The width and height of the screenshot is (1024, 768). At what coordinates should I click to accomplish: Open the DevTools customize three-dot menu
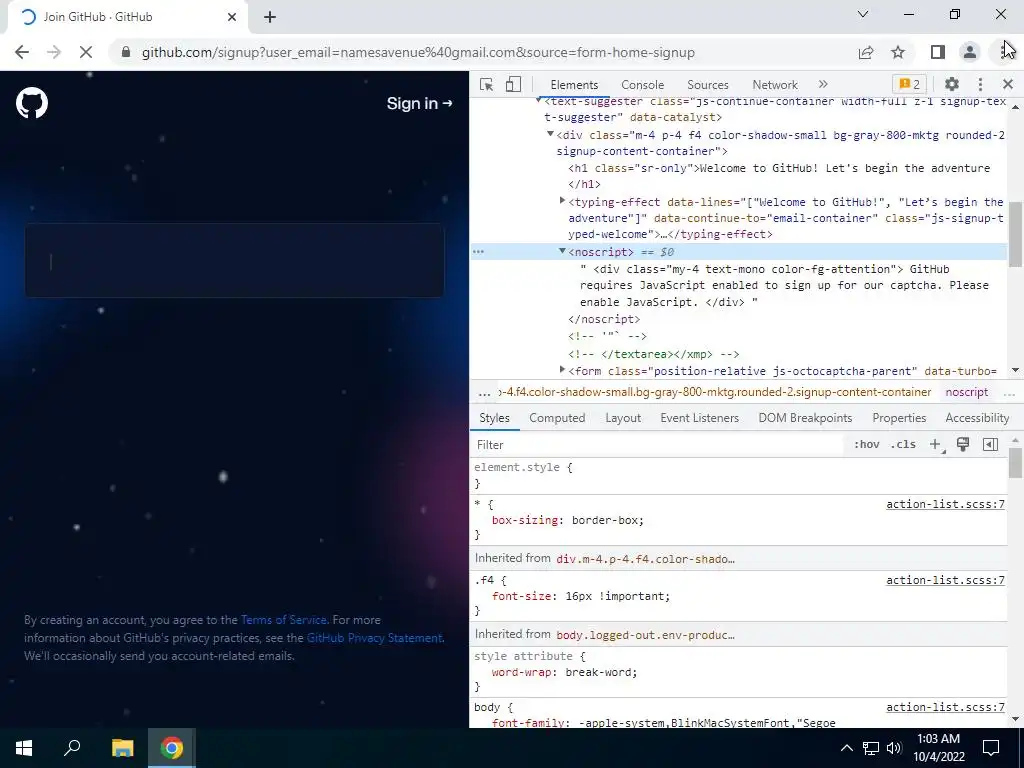(x=980, y=84)
